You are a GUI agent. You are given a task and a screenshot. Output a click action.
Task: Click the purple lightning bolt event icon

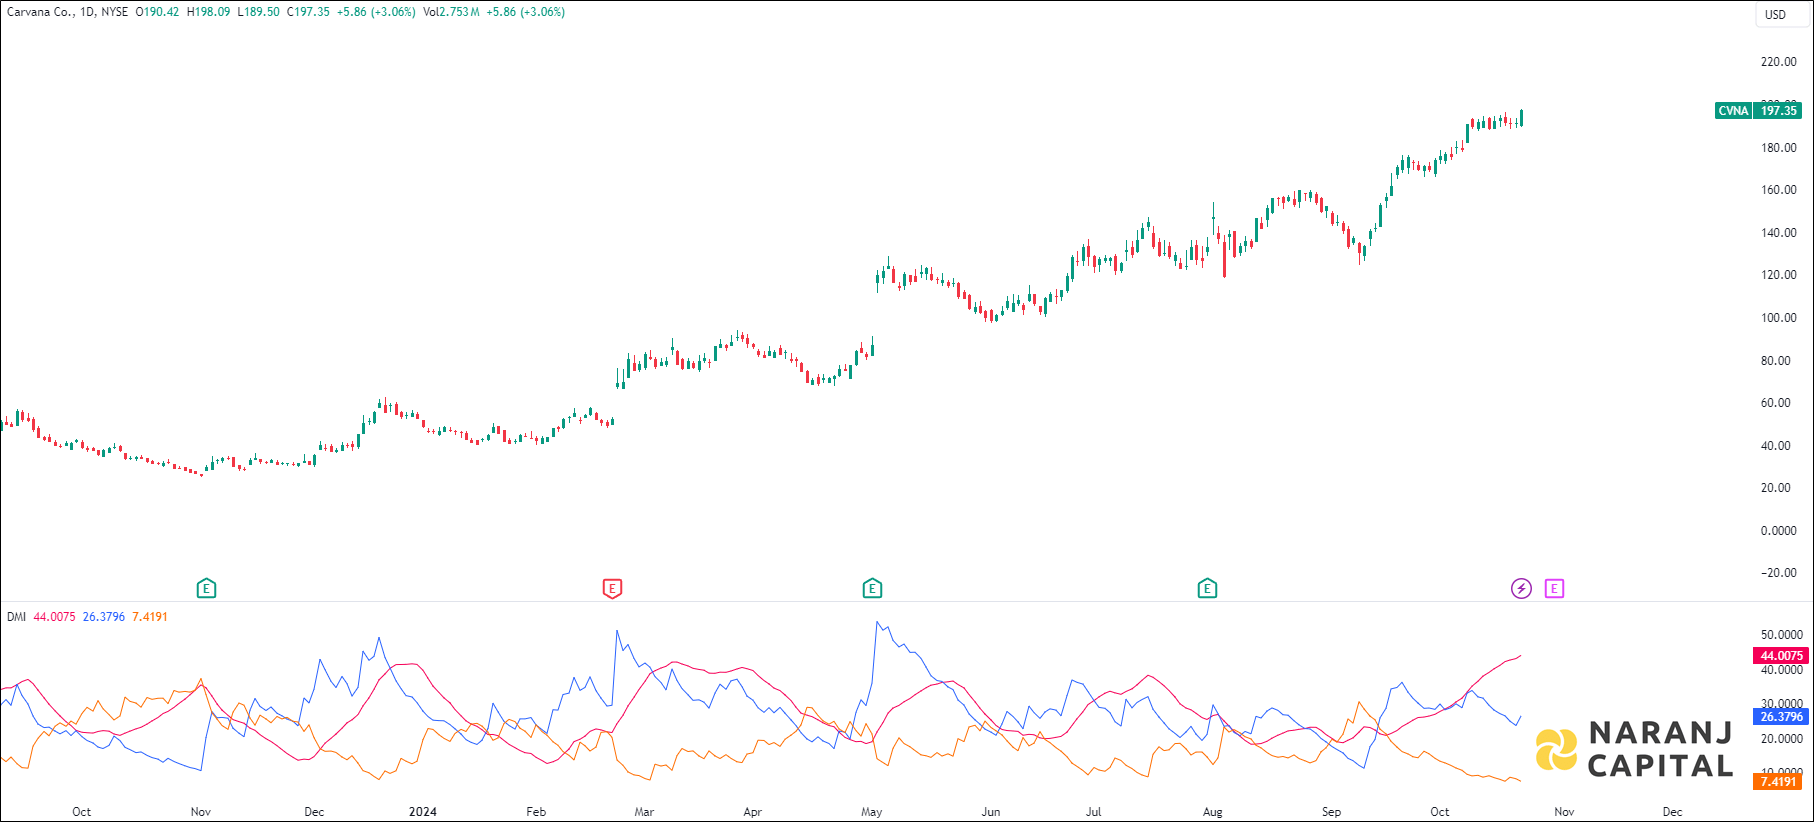click(1521, 588)
